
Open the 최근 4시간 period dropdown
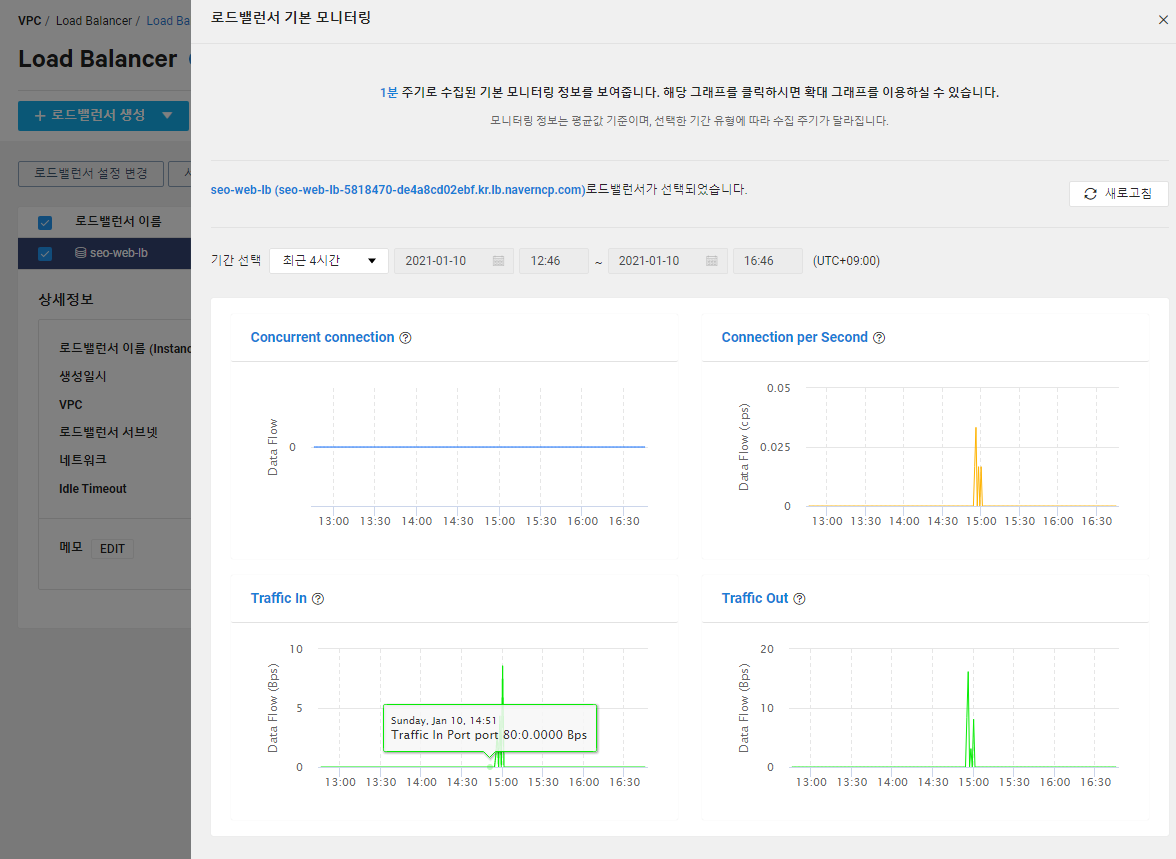(x=328, y=260)
